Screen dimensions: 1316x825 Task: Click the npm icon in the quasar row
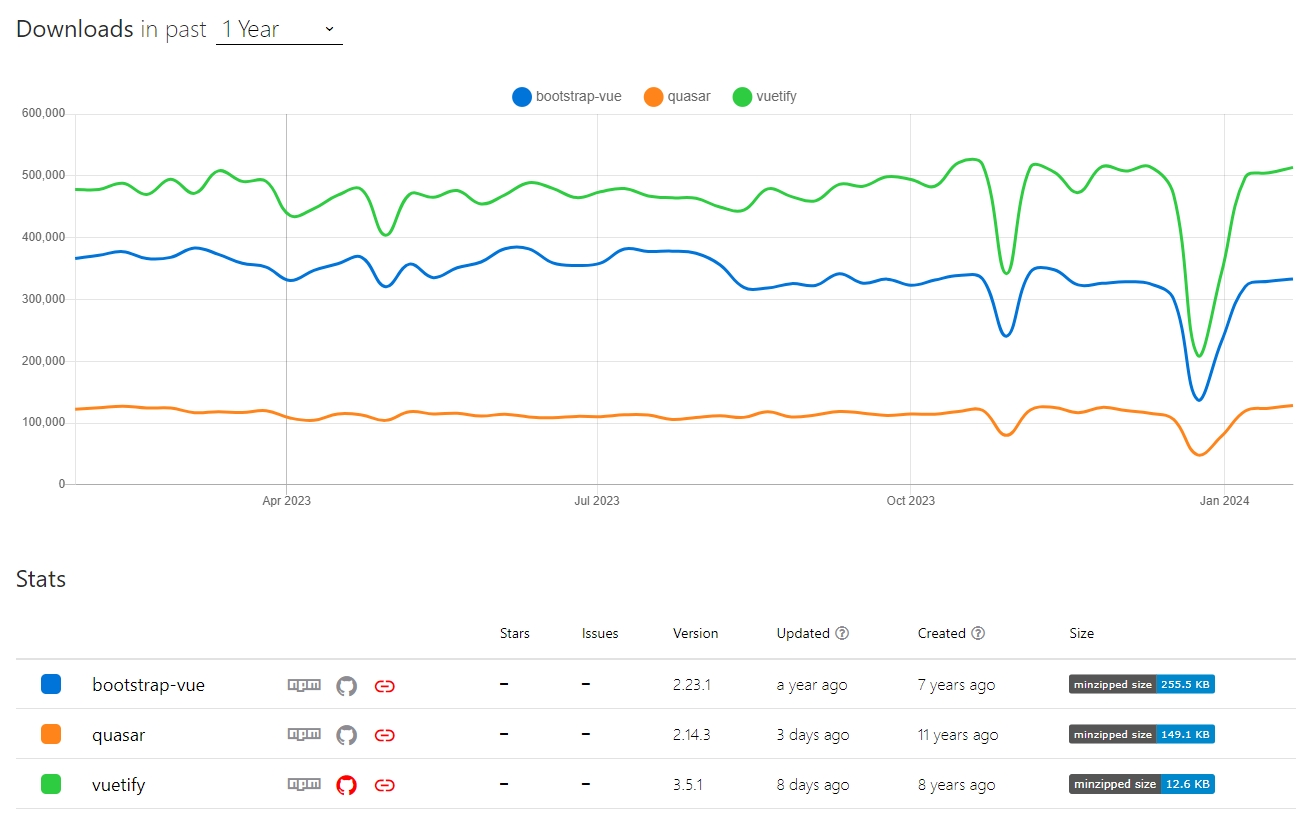tap(303, 734)
